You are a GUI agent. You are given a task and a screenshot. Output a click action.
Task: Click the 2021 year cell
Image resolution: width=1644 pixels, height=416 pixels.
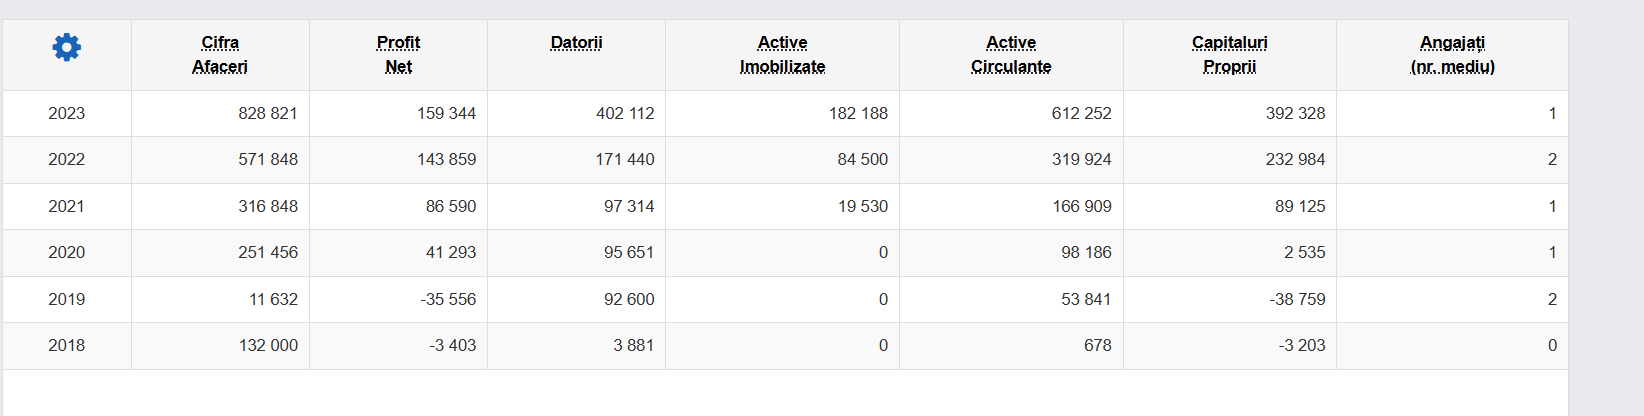(x=67, y=206)
